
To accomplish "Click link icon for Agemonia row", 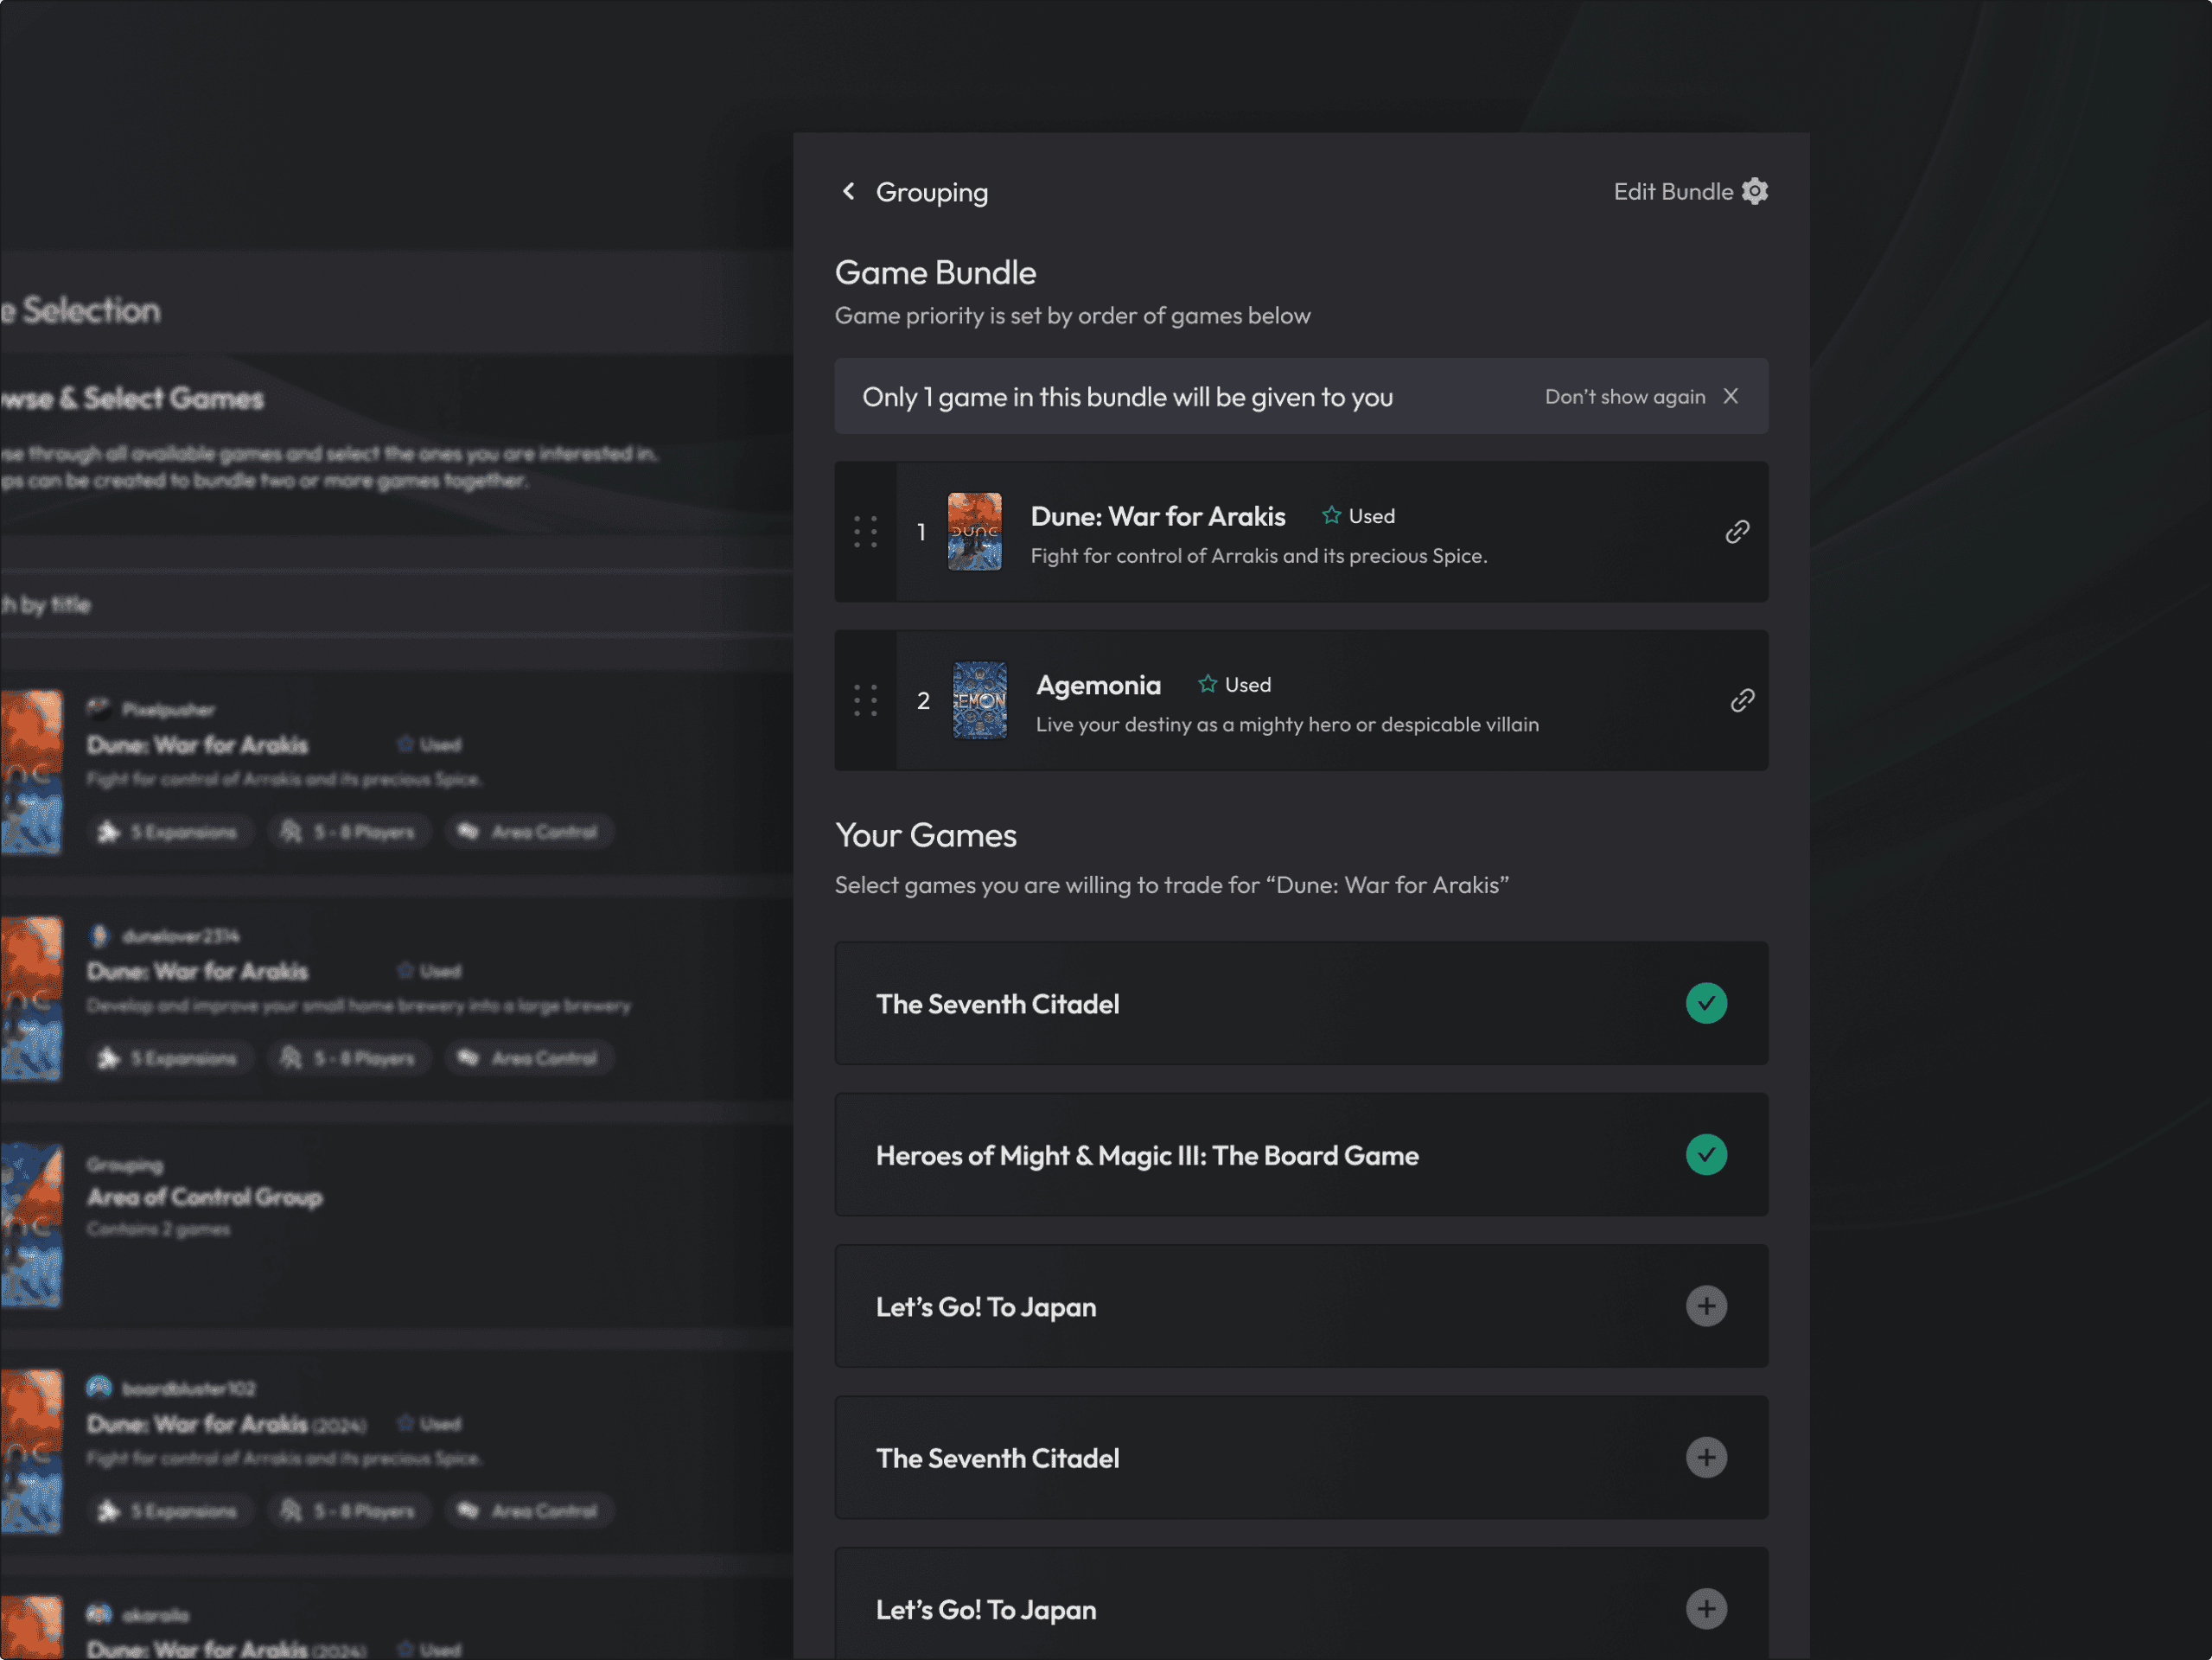I will point(1742,701).
